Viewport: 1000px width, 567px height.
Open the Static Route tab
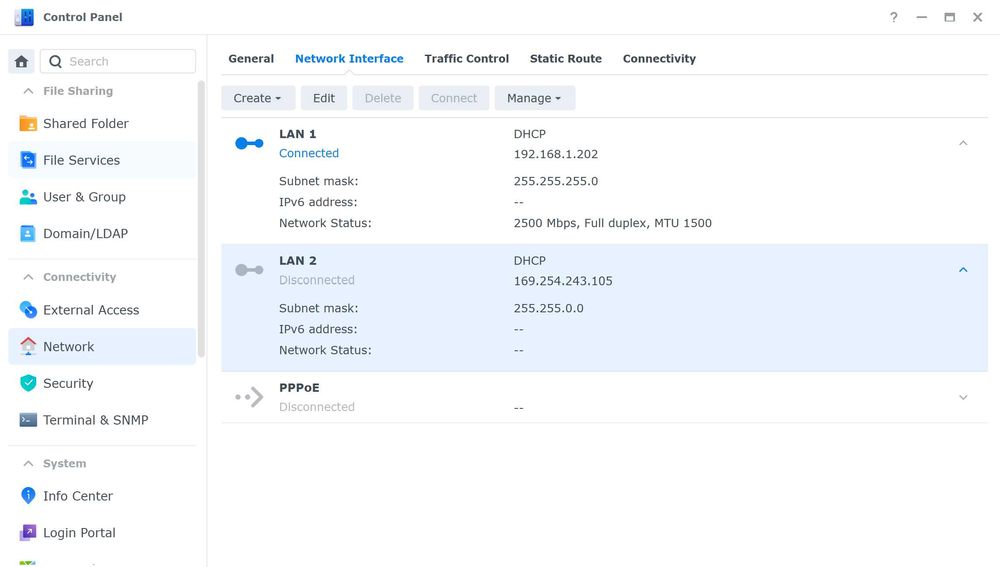pos(566,59)
